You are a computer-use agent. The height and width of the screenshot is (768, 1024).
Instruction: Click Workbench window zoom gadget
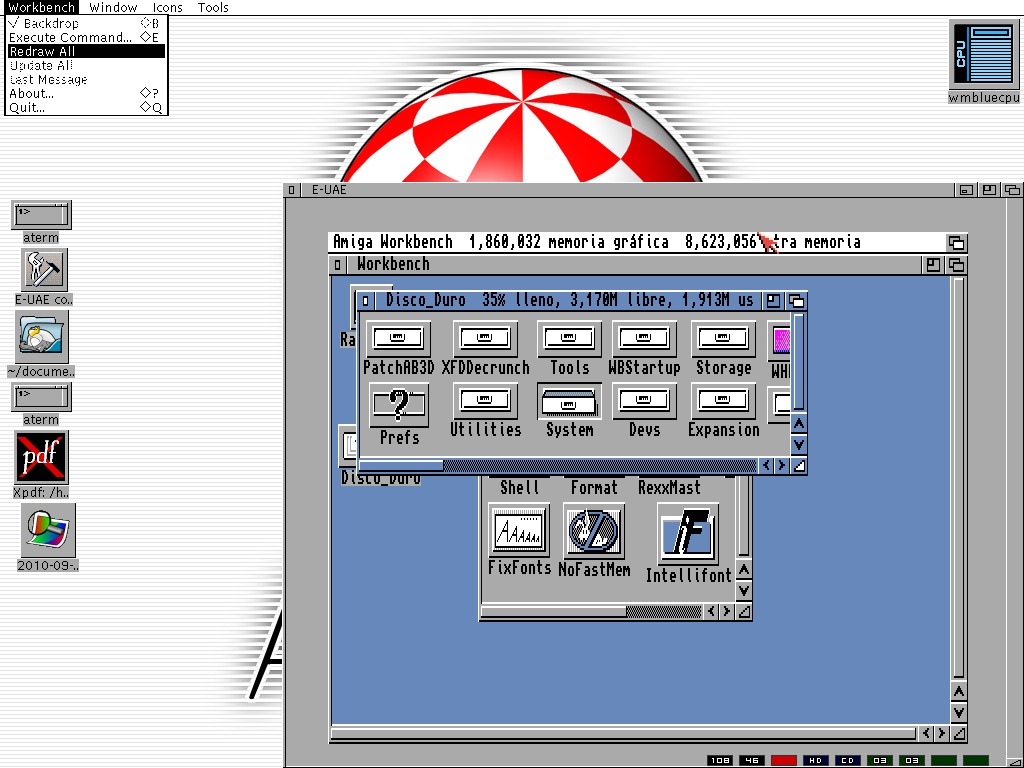tap(933, 264)
